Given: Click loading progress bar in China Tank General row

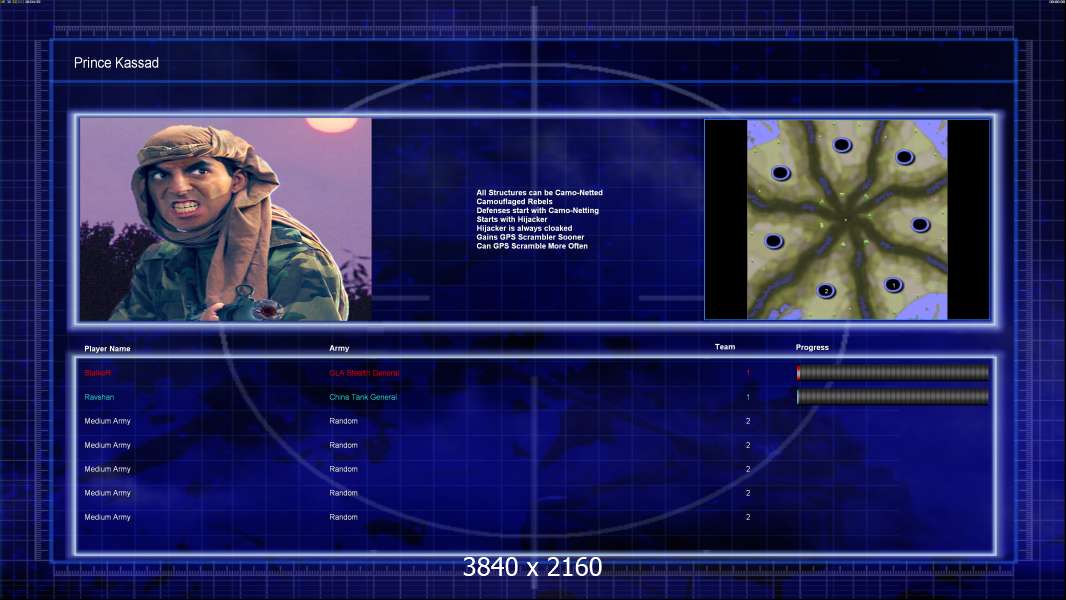Looking at the screenshot, I should (893, 397).
